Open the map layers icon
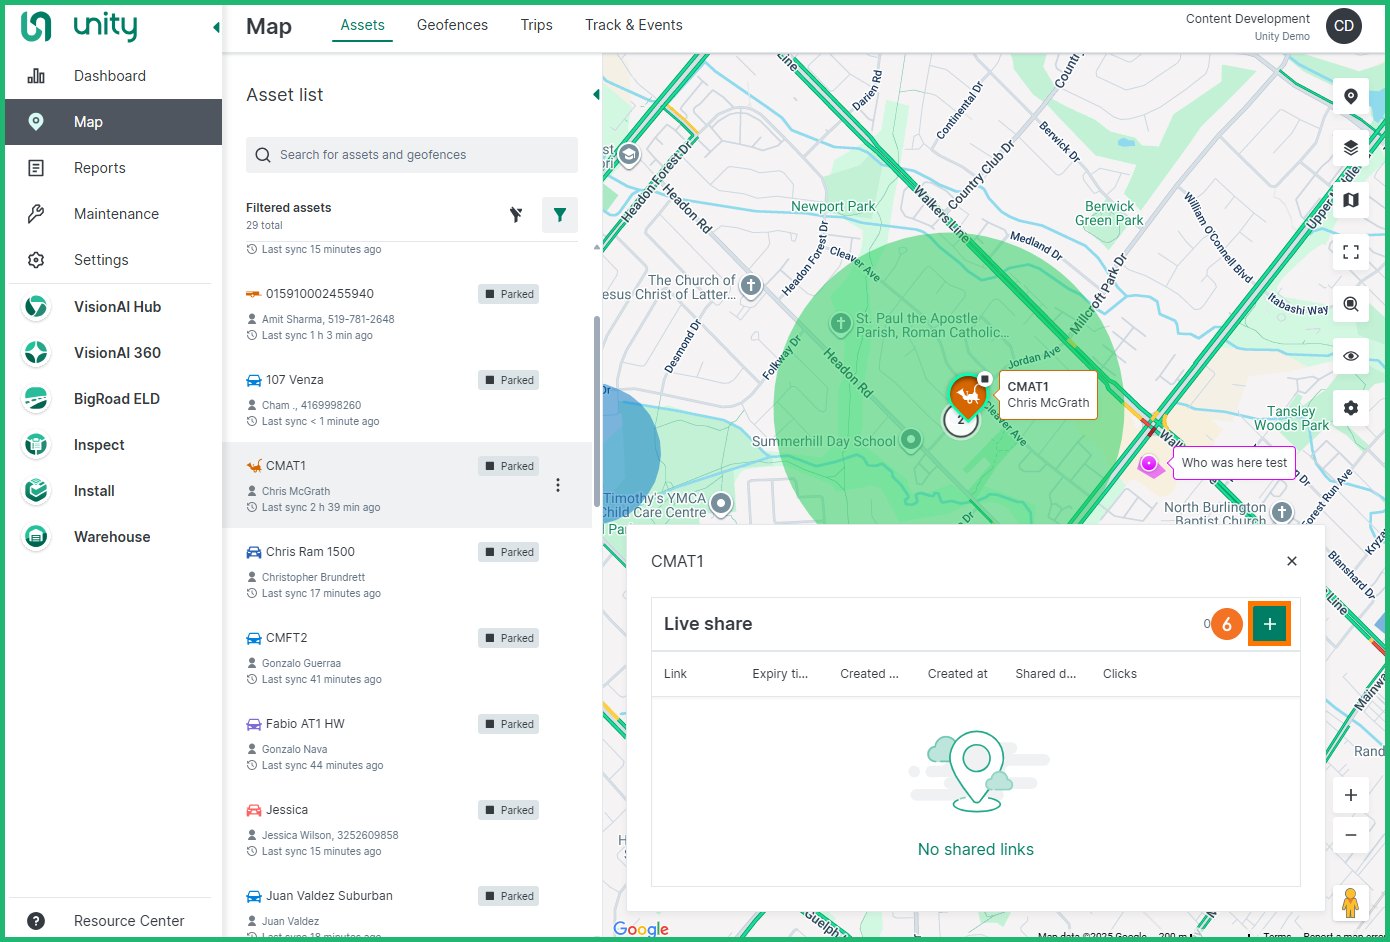1390x942 pixels. 1350,148
